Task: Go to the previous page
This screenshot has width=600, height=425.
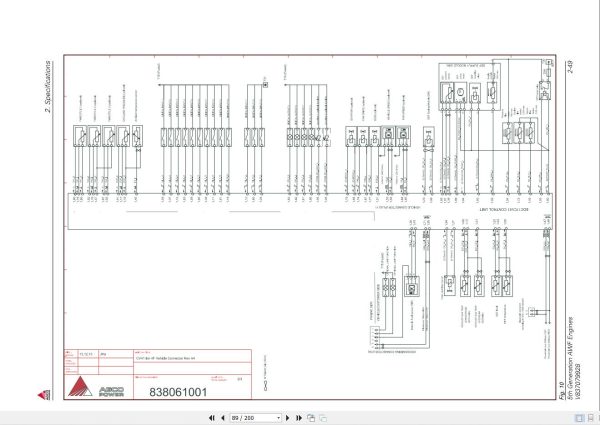Action: (x=223, y=418)
